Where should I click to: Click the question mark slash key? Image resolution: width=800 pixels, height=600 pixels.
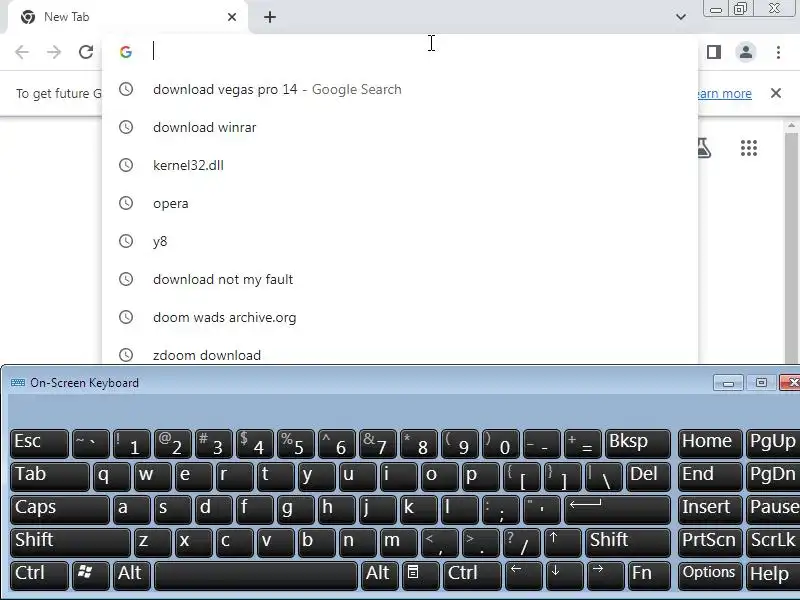(x=521, y=542)
